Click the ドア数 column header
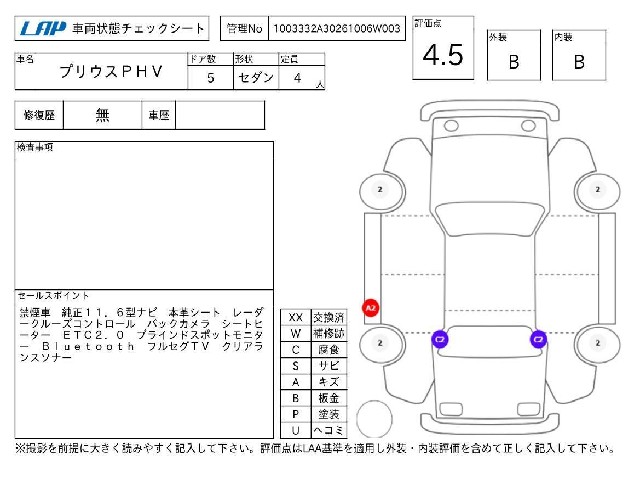Image resolution: width=640 pixels, height=480 pixels. pos(202,59)
